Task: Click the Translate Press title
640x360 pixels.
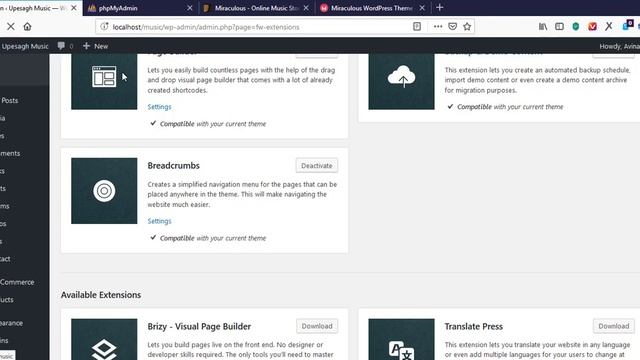Action: pyautogui.click(x=473, y=327)
